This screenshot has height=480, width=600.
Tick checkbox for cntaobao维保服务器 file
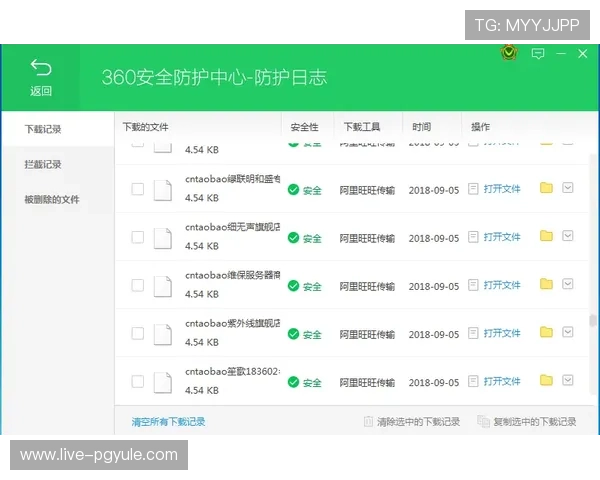click(x=138, y=285)
